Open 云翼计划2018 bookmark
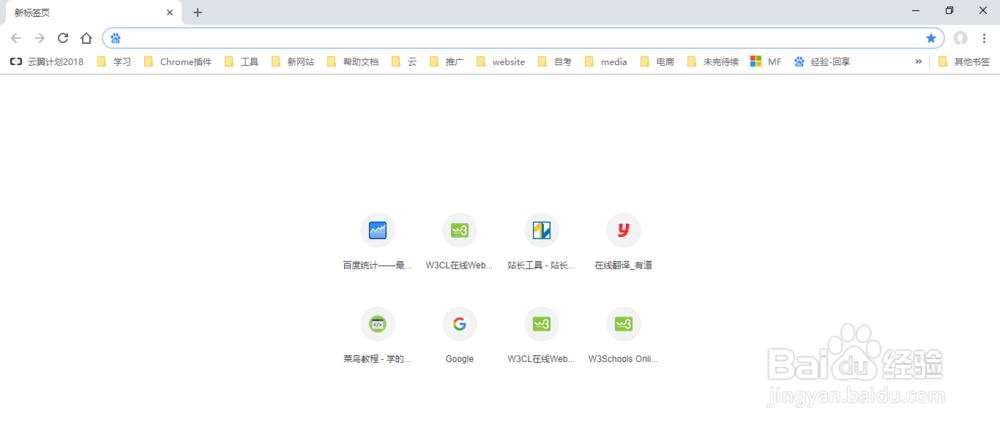The width and height of the screenshot is (1000, 430). click(47, 62)
